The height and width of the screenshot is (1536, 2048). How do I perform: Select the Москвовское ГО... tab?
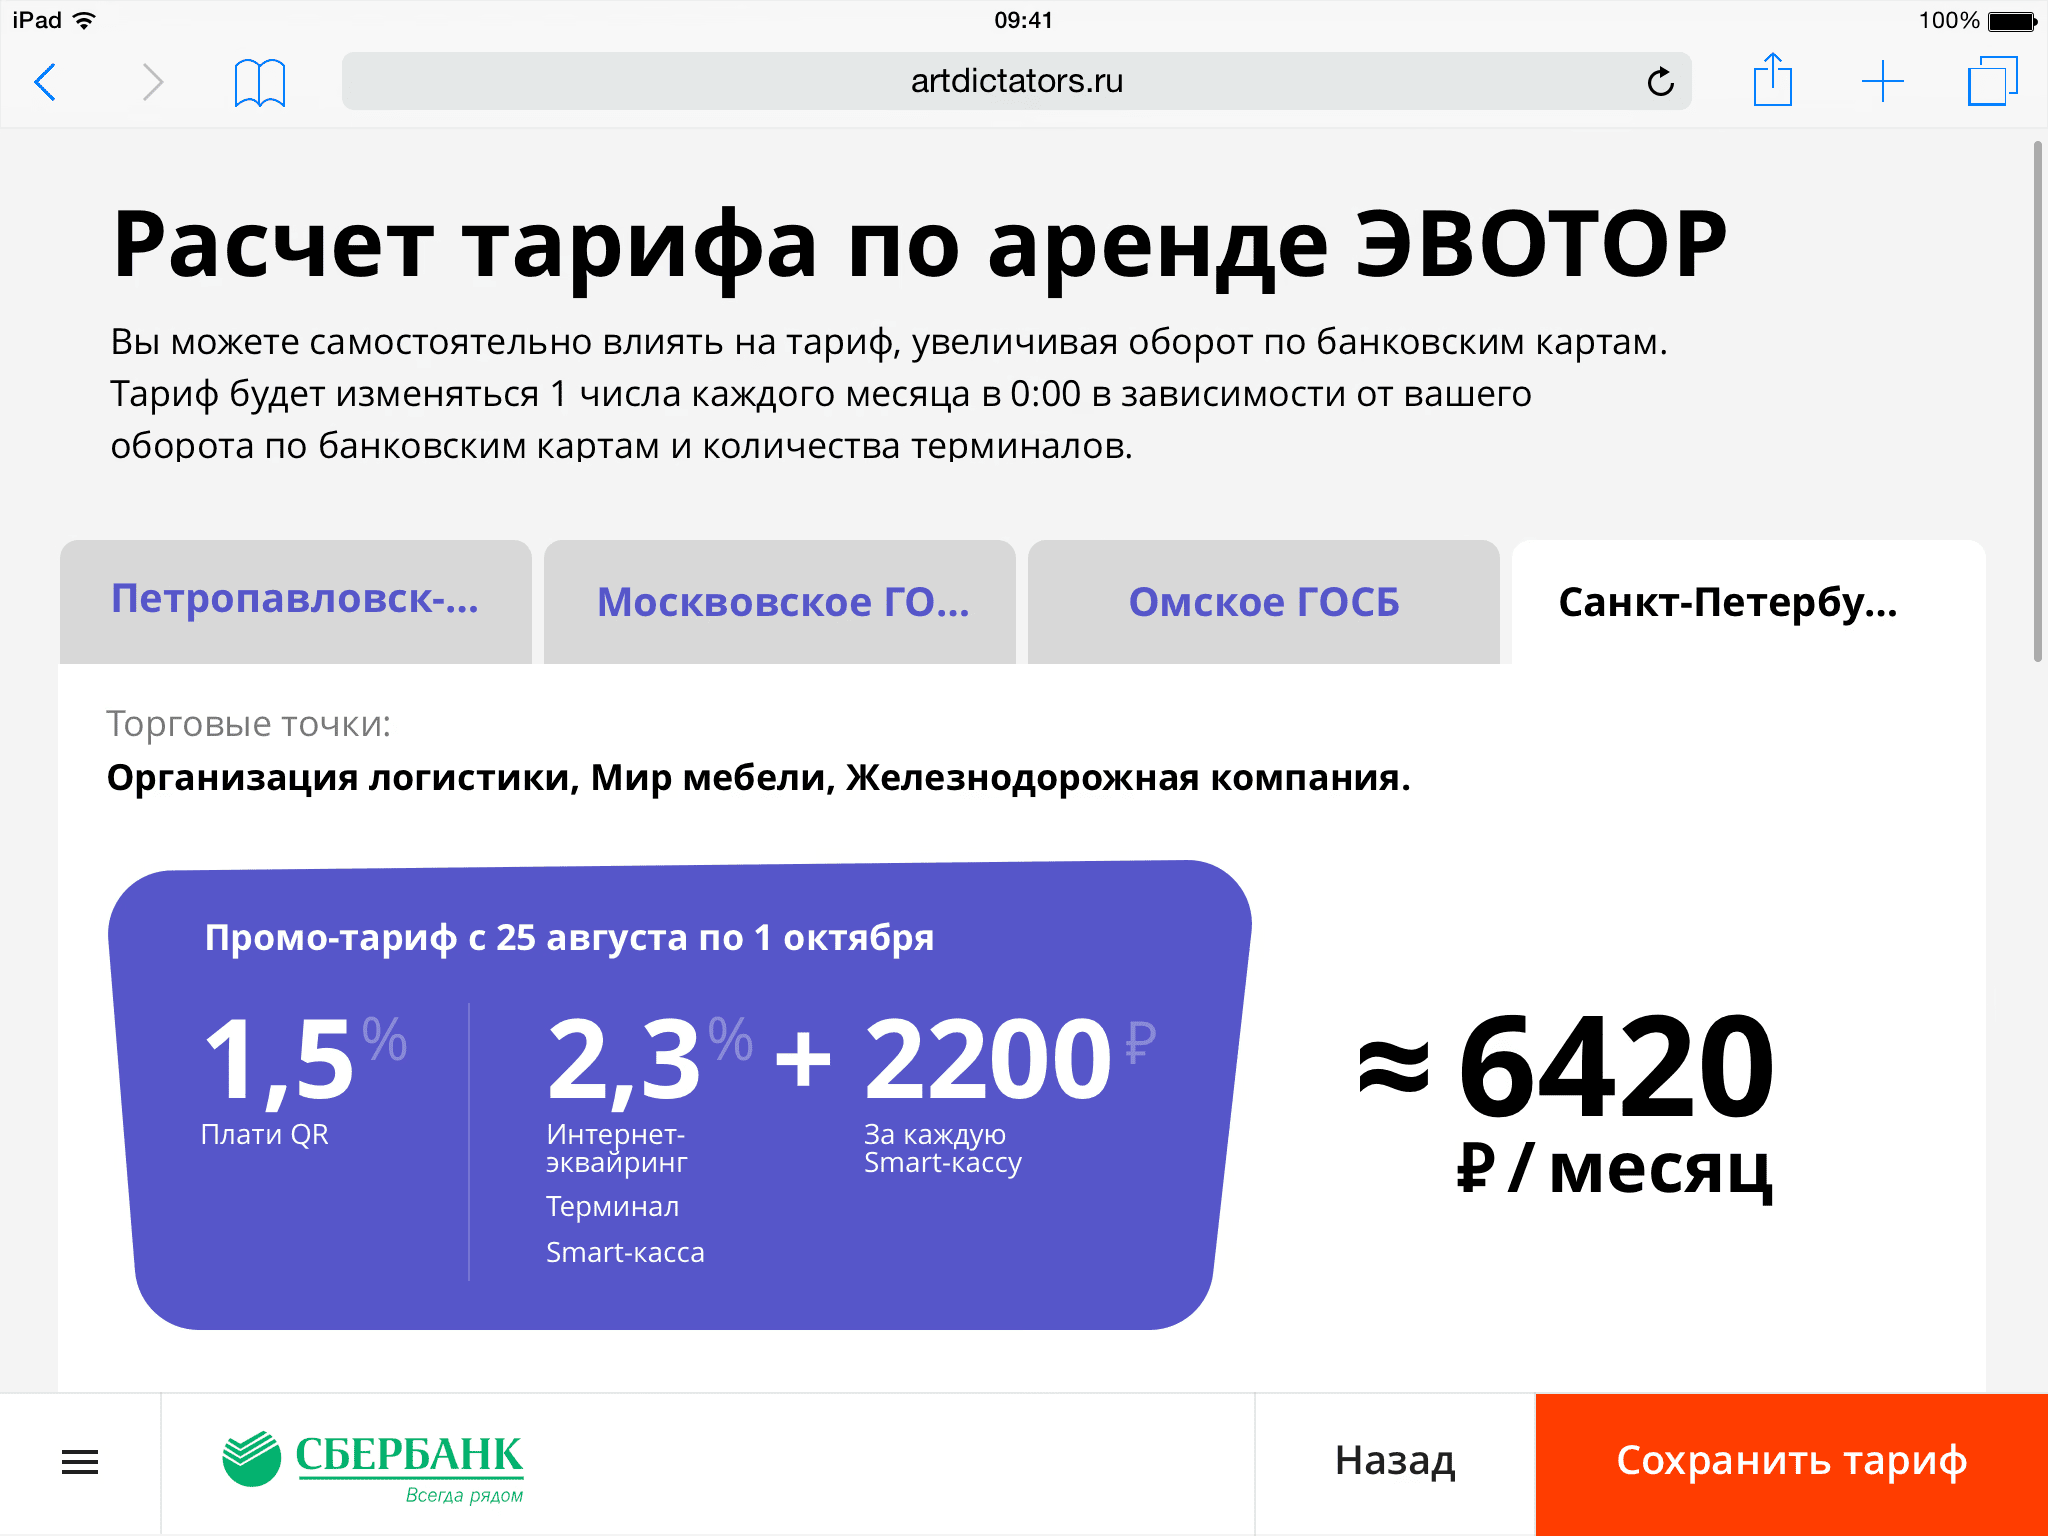[x=781, y=602]
